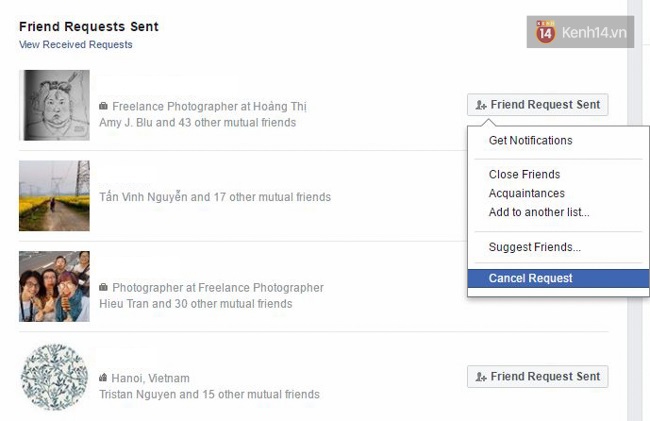This screenshot has width=650, height=421.
Task: Click Cancel Request in the menu
Action: (558, 278)
